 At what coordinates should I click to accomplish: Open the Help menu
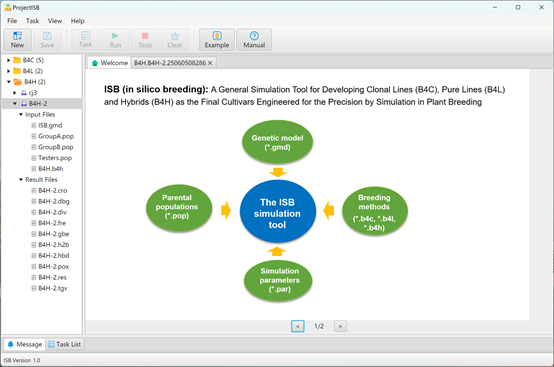click(77, 21)
